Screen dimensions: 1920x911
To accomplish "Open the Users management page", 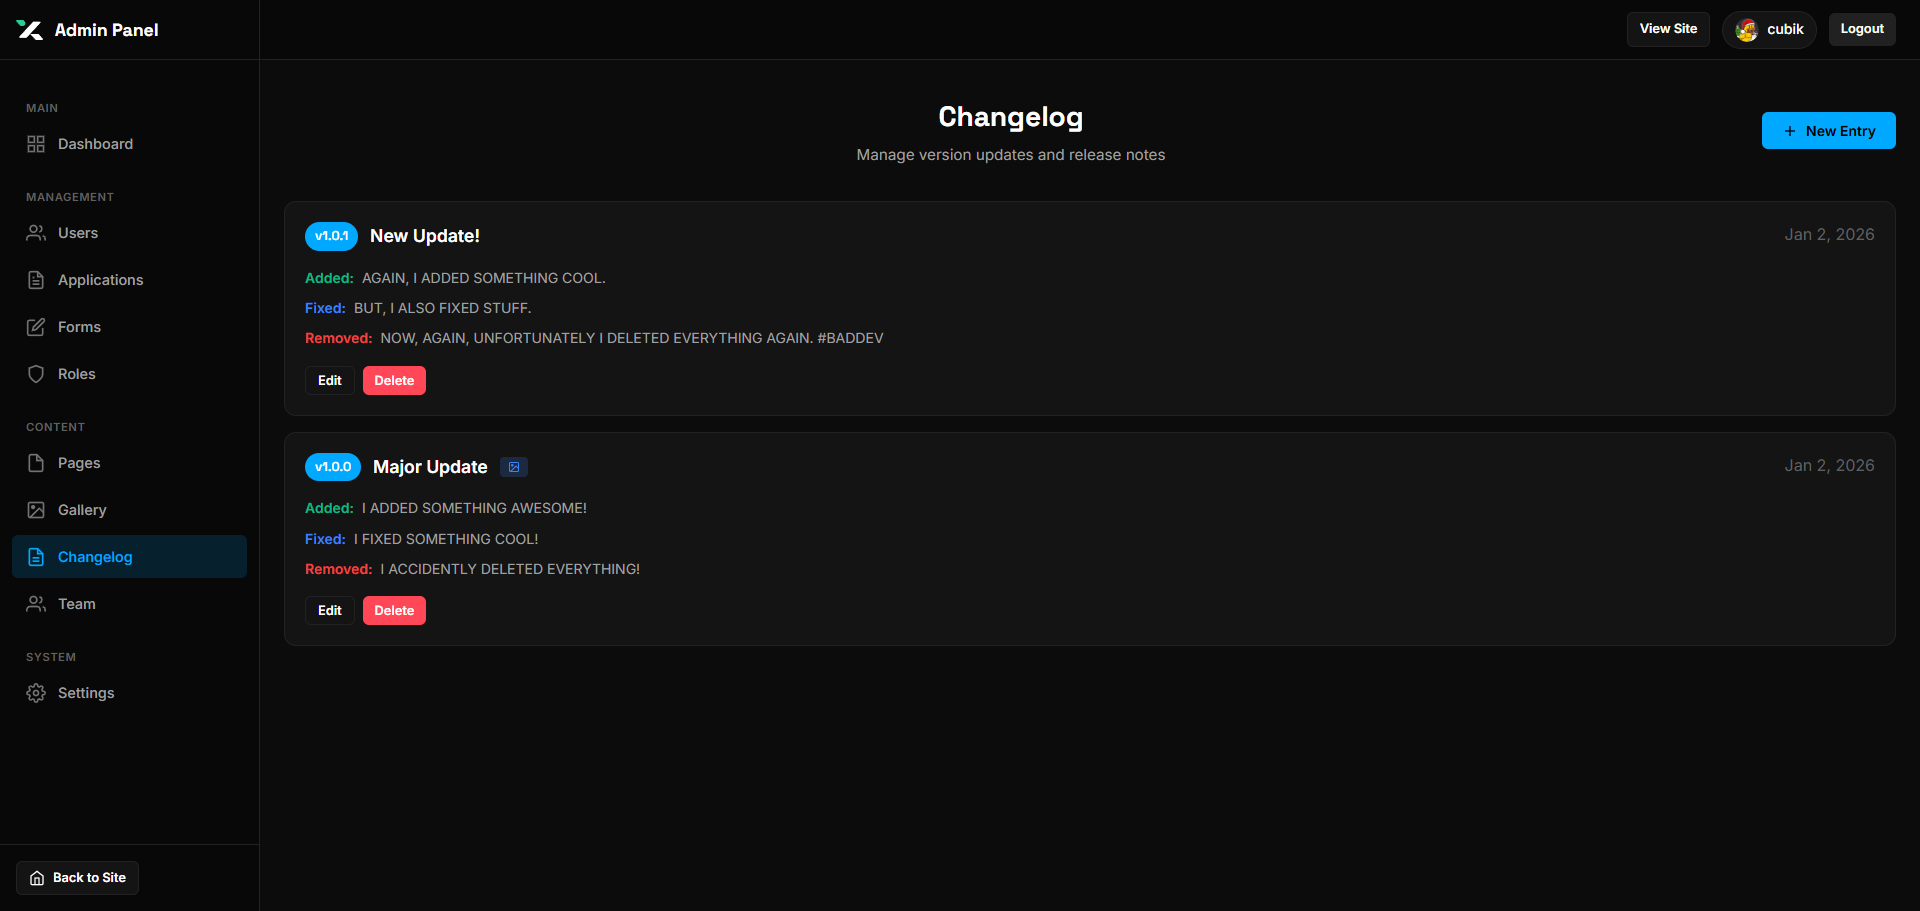I will [130, 233].
